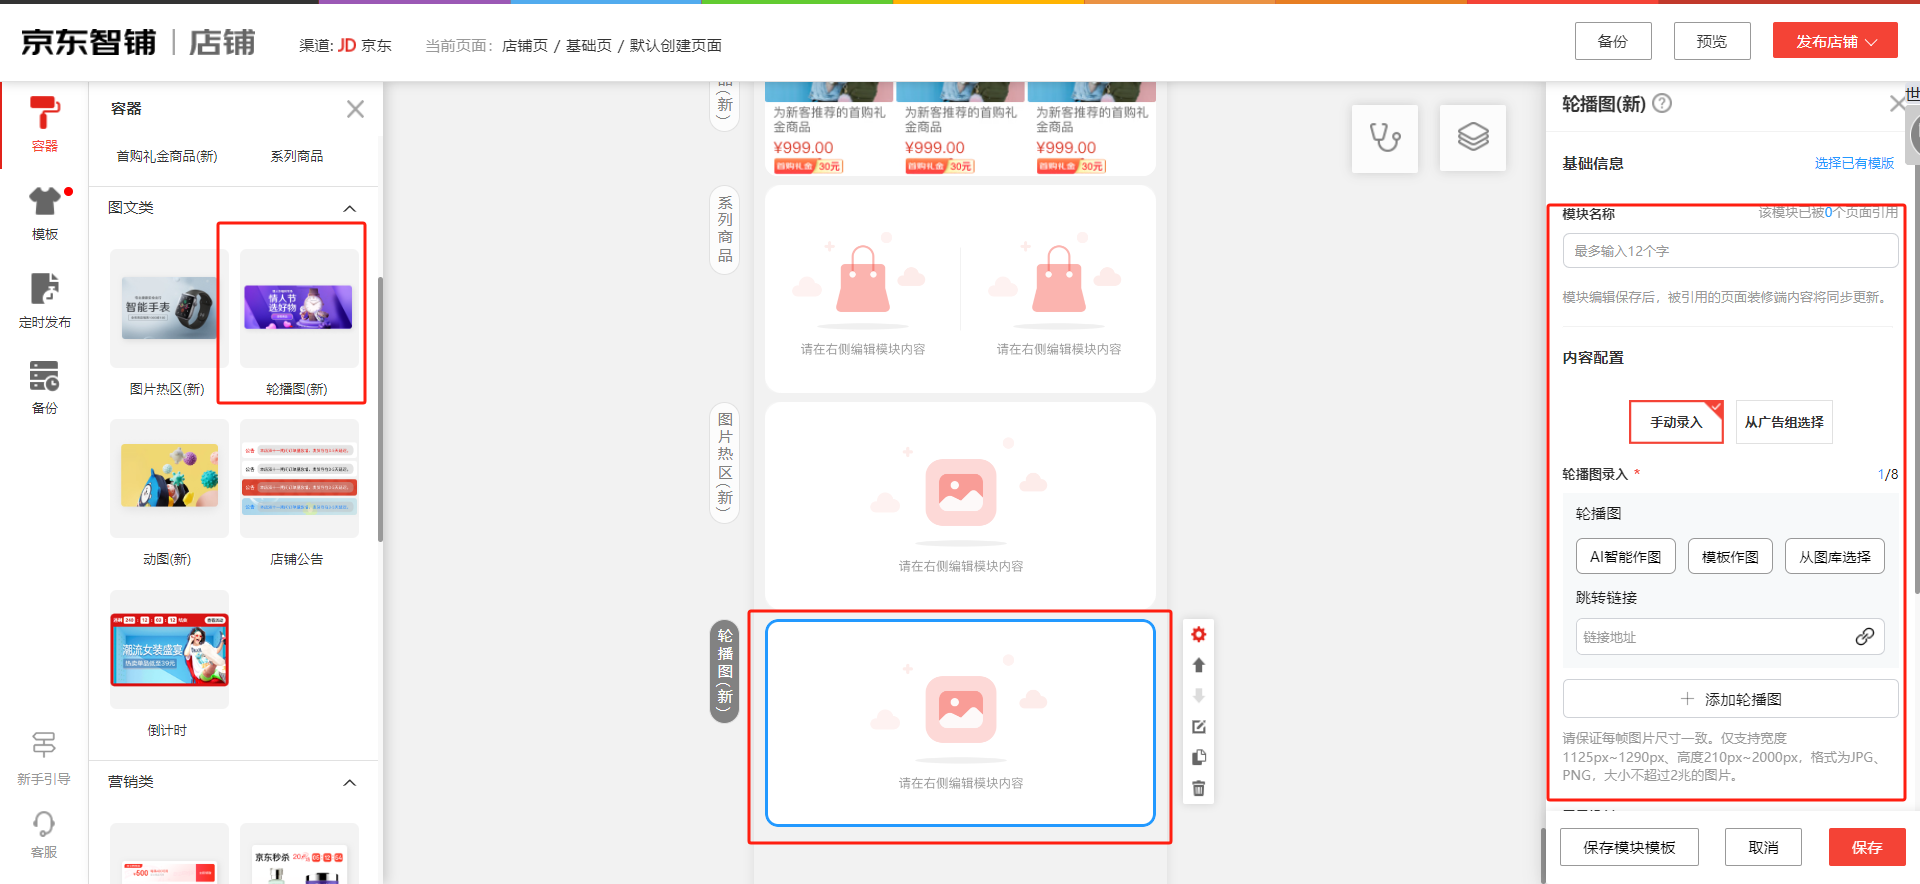
Task: Click the stethoscope diagnostics icon
Action: coord(1384,138)
